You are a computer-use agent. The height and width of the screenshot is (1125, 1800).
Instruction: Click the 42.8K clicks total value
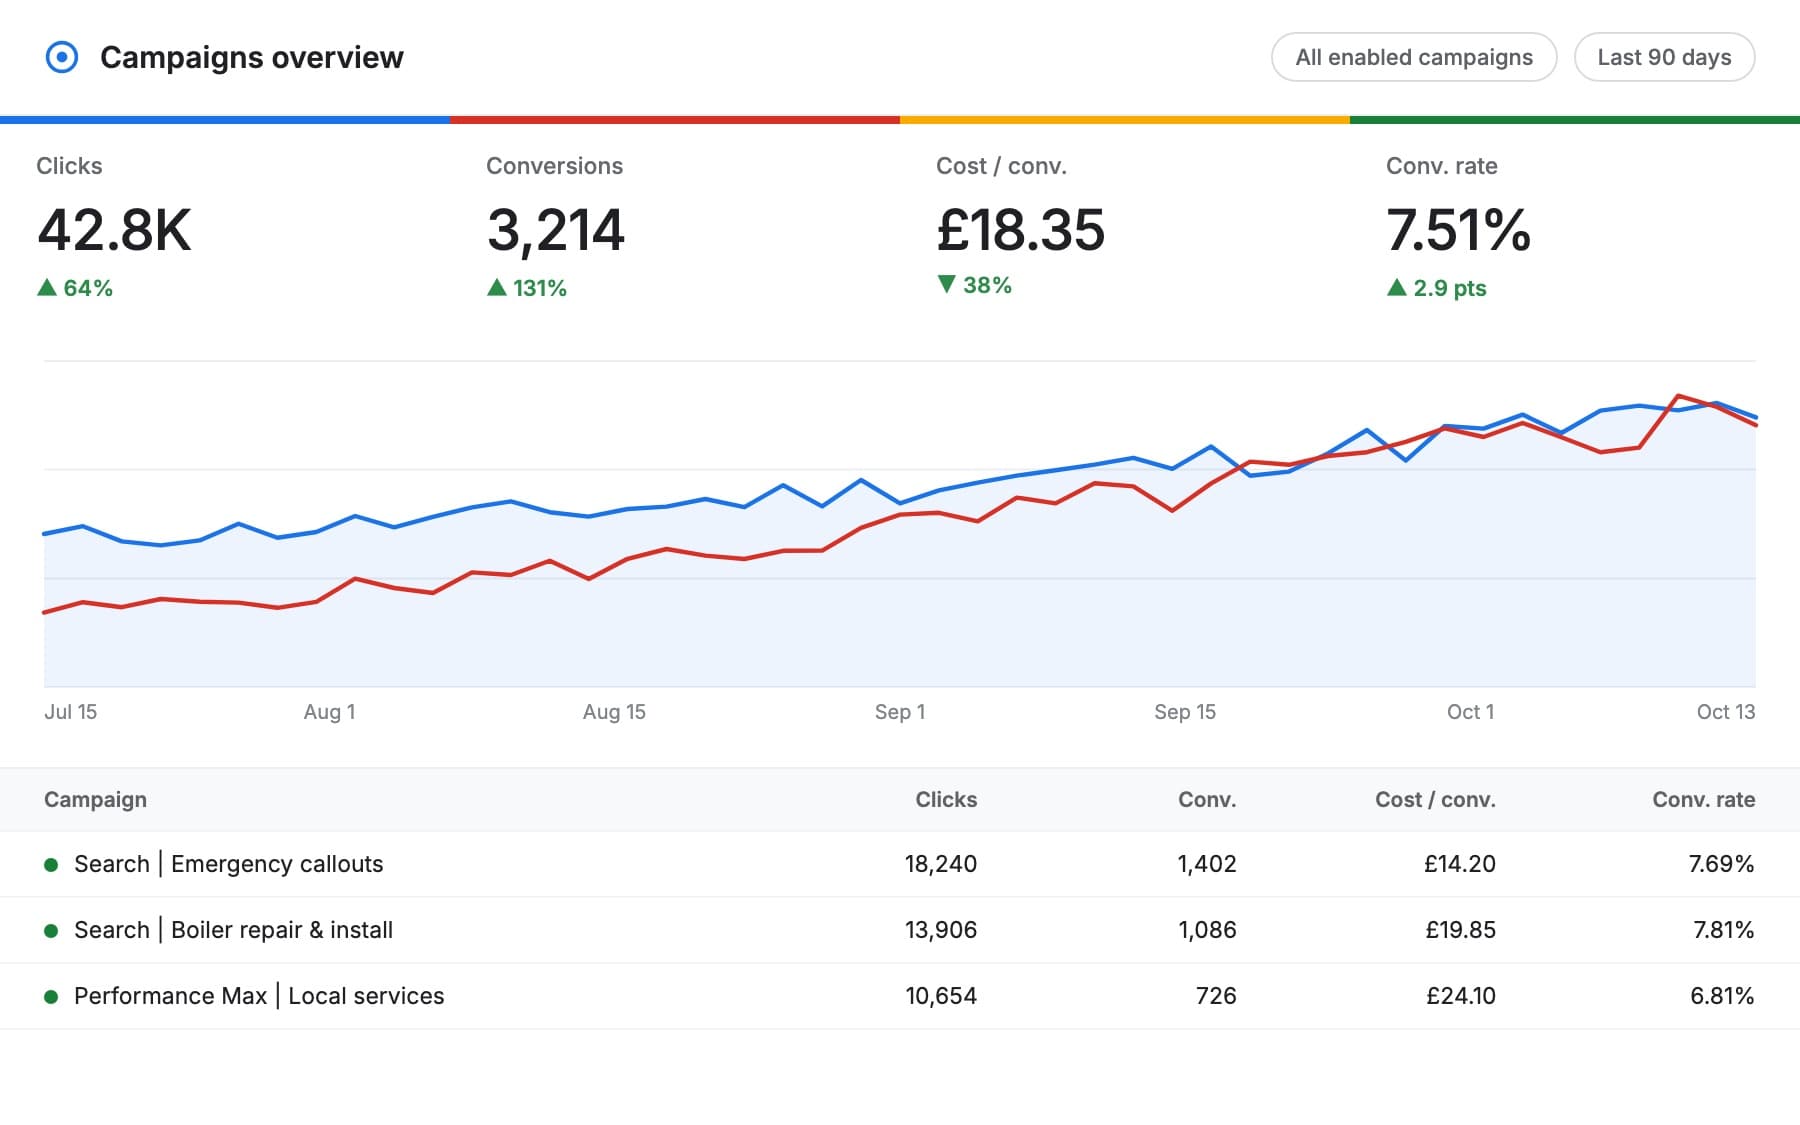pyautogui.click(x=114, y=230)
